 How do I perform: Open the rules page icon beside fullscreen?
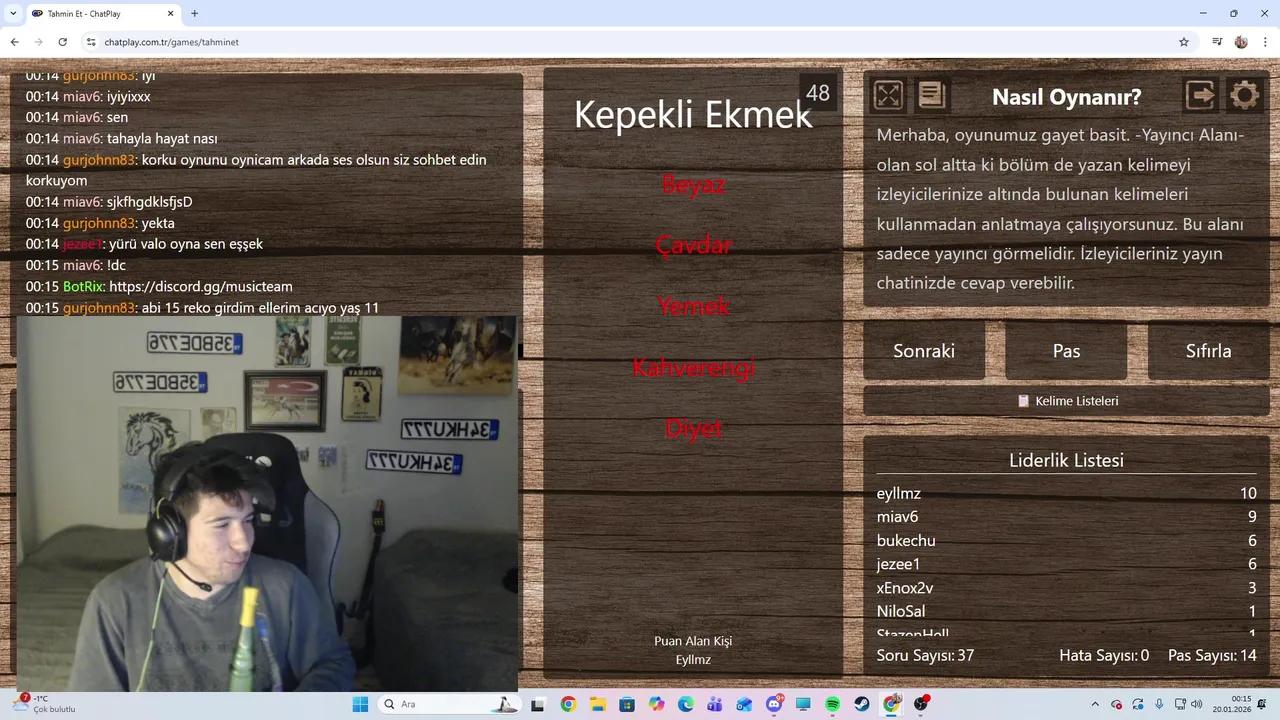[x=932, y=95]
